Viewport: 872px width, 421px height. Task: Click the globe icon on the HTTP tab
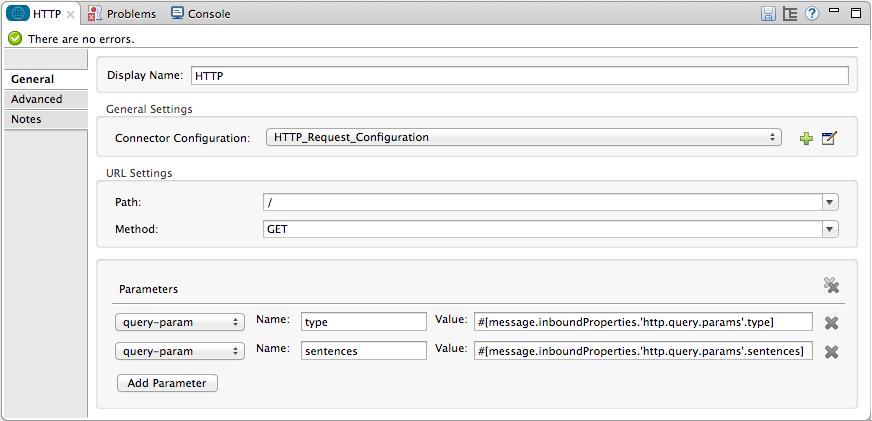point(18,14)
